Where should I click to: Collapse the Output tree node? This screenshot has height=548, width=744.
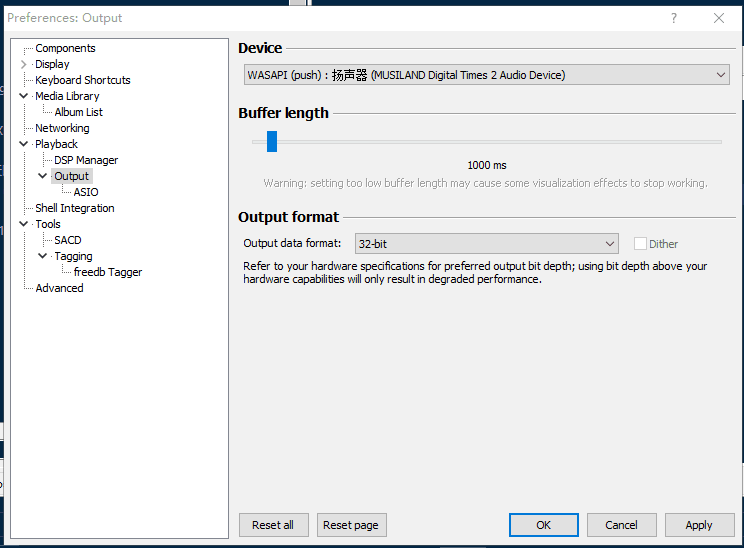43,176
